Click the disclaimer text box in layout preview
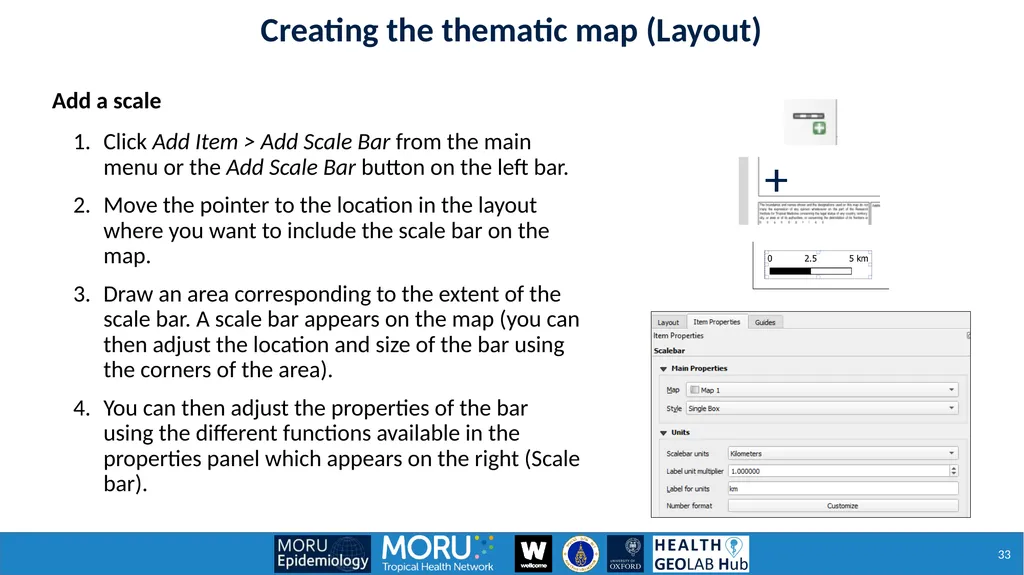The height and width of the screenshot is (575, 1024). coord(814,212)
